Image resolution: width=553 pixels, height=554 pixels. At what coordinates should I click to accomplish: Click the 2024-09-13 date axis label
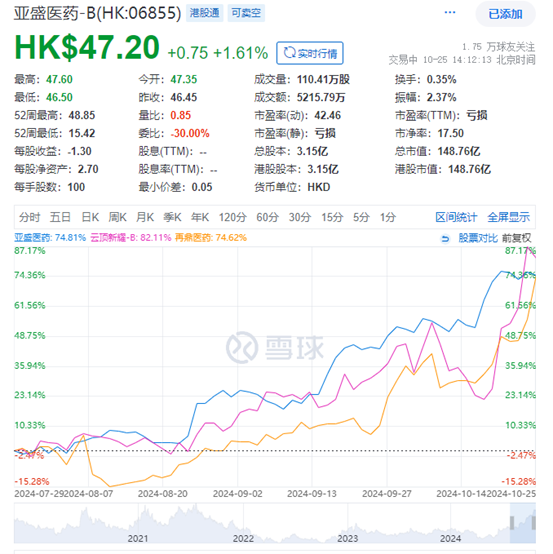pyautogui.click(x=312, y=494)
